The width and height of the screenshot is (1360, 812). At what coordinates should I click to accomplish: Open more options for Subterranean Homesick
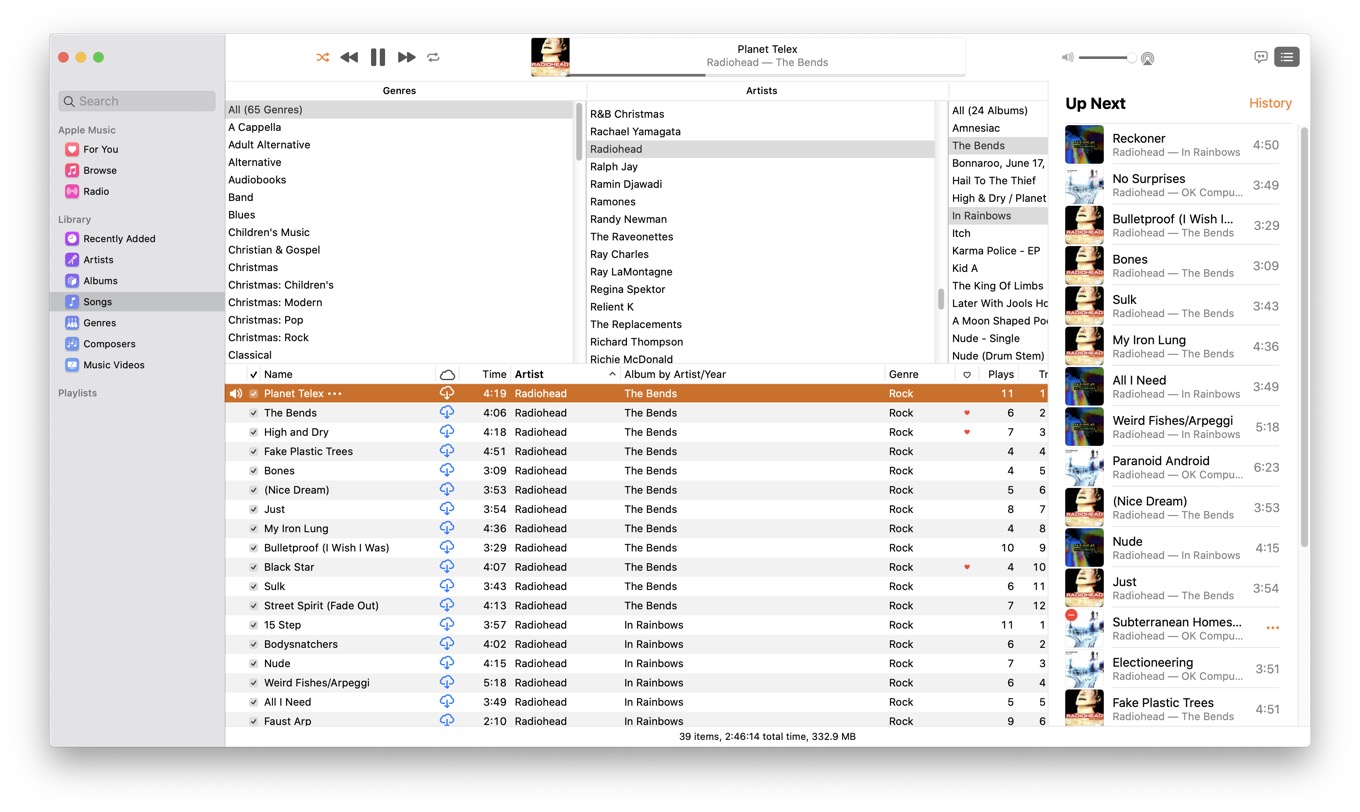[1272, 629]
